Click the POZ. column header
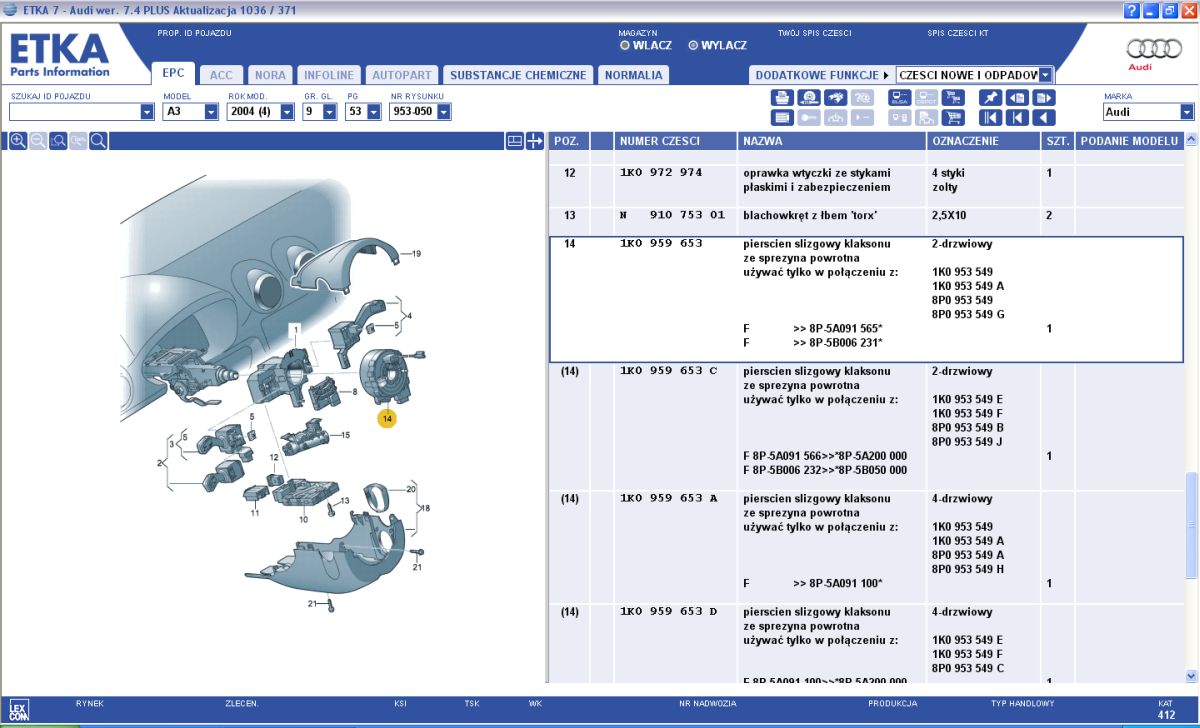 (x=569, y=141)
